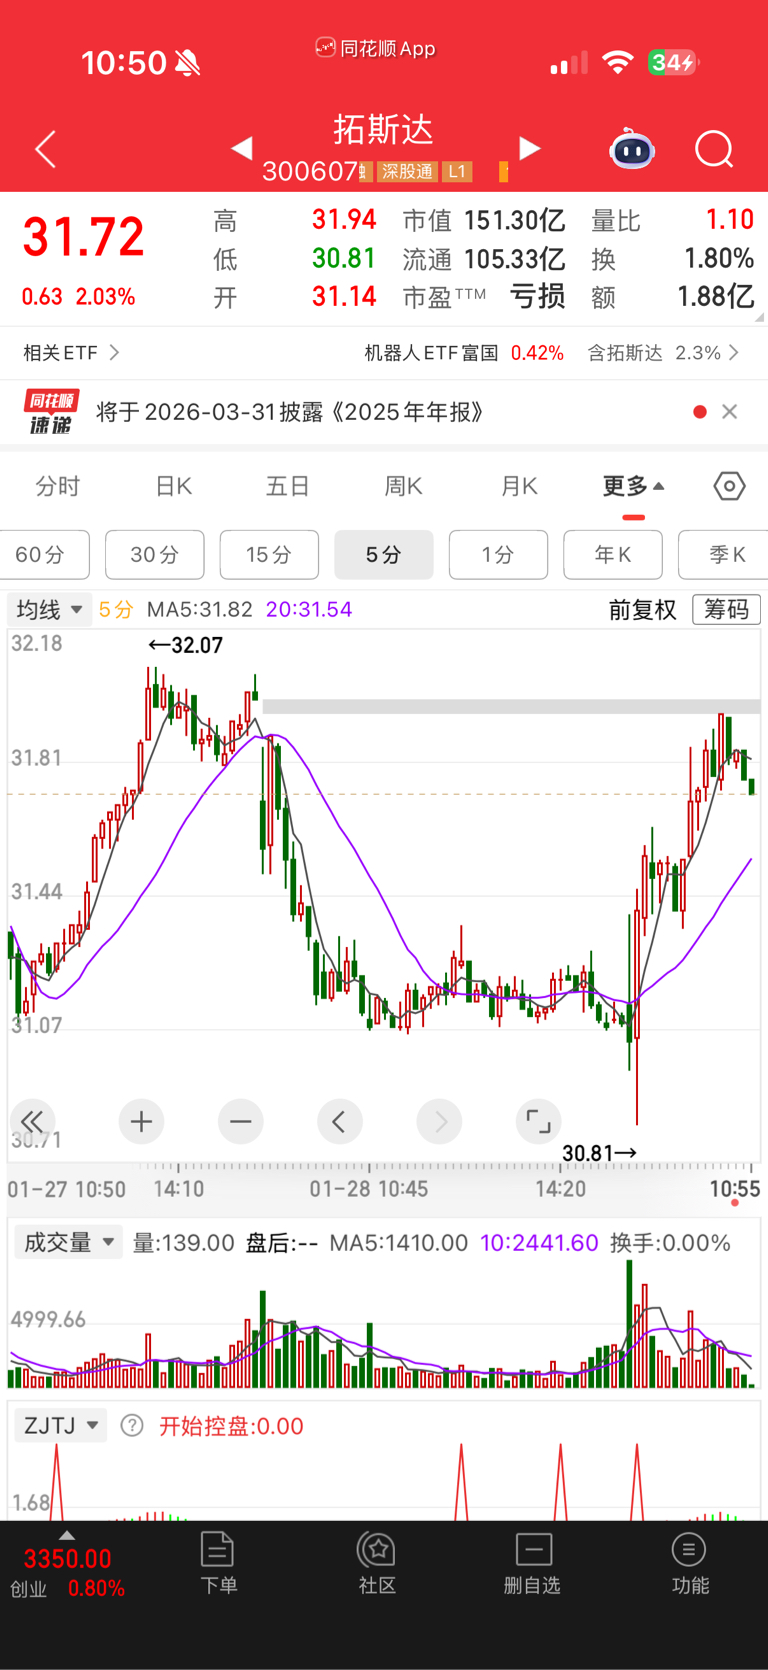Screen dimensions: 768x1670
Task: Open the robot AI assistant
Action: click(632, 150)
